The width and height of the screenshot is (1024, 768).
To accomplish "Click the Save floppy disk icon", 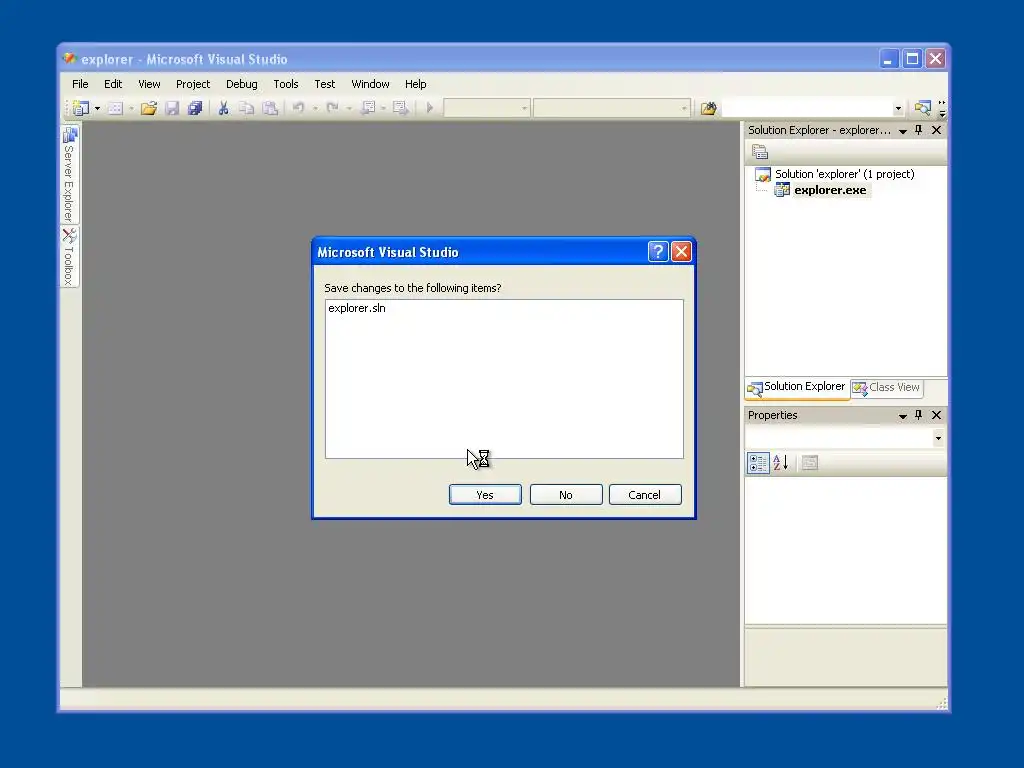I will [172, 108].
